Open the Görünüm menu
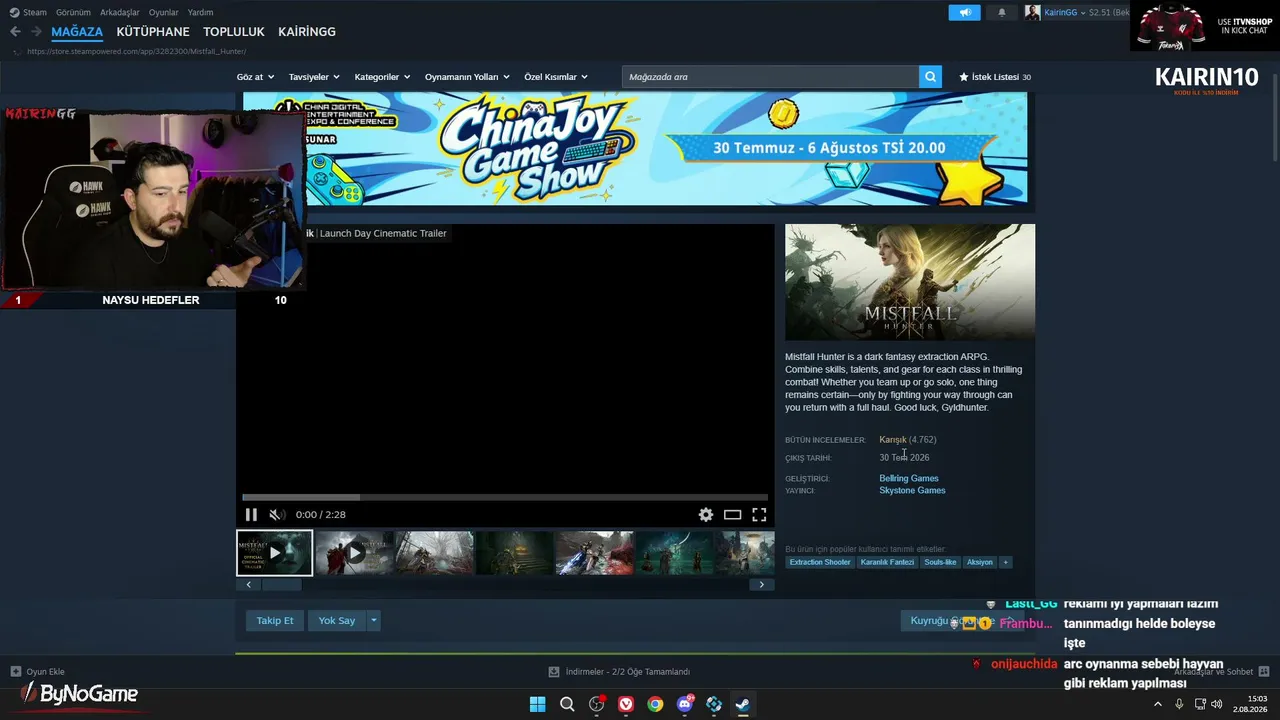Image resolution: width=1280 pixels, height=720 pixels. (73, 13)
